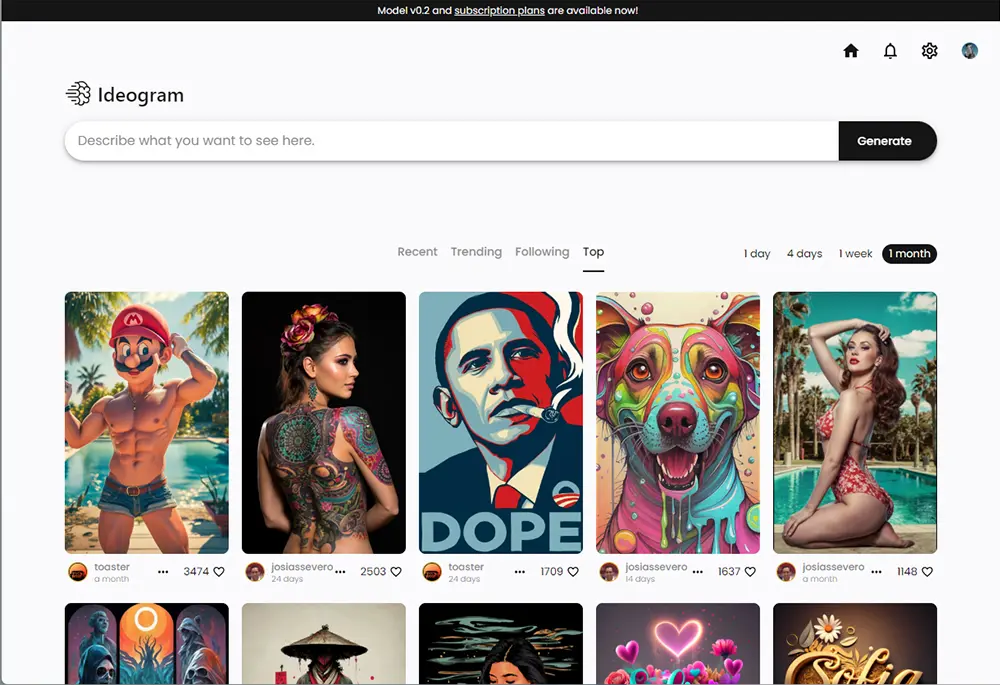This screenshot has width=1000, height=685.
Task: Filter top images by 1 day
Action: pos(757,254)
